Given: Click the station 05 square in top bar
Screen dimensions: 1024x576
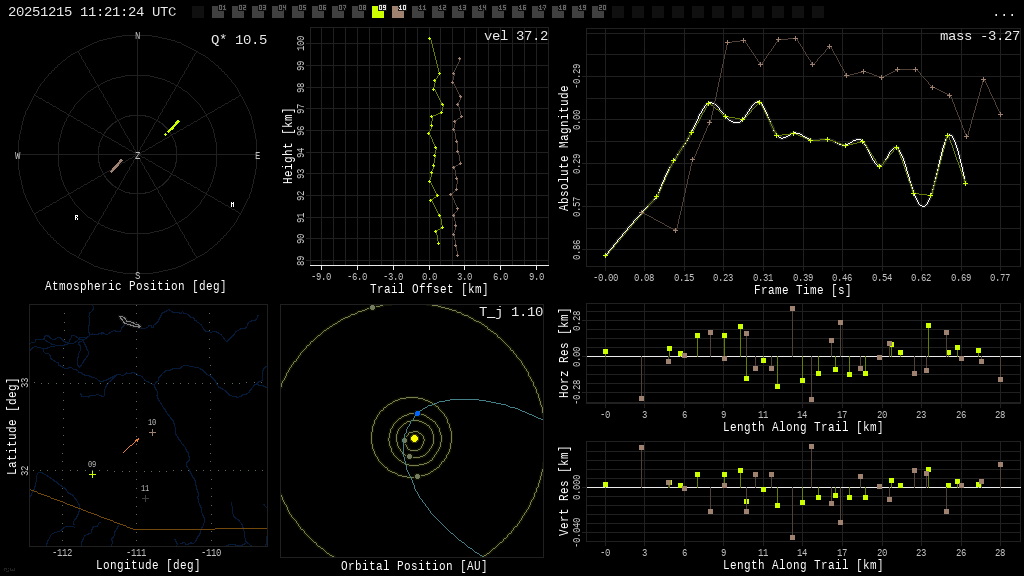Looking at the screenshot, I should 298,12.
